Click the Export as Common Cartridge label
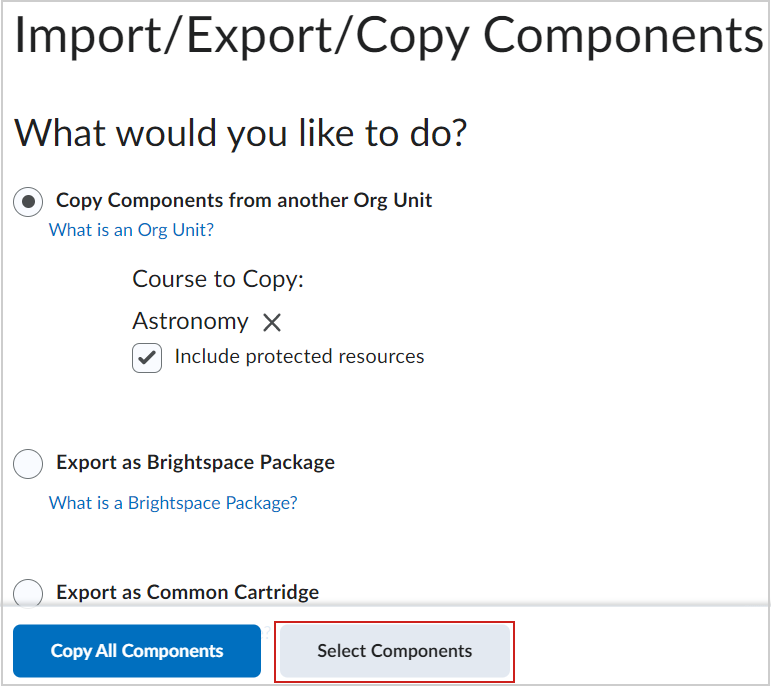 tap(187, 592)
